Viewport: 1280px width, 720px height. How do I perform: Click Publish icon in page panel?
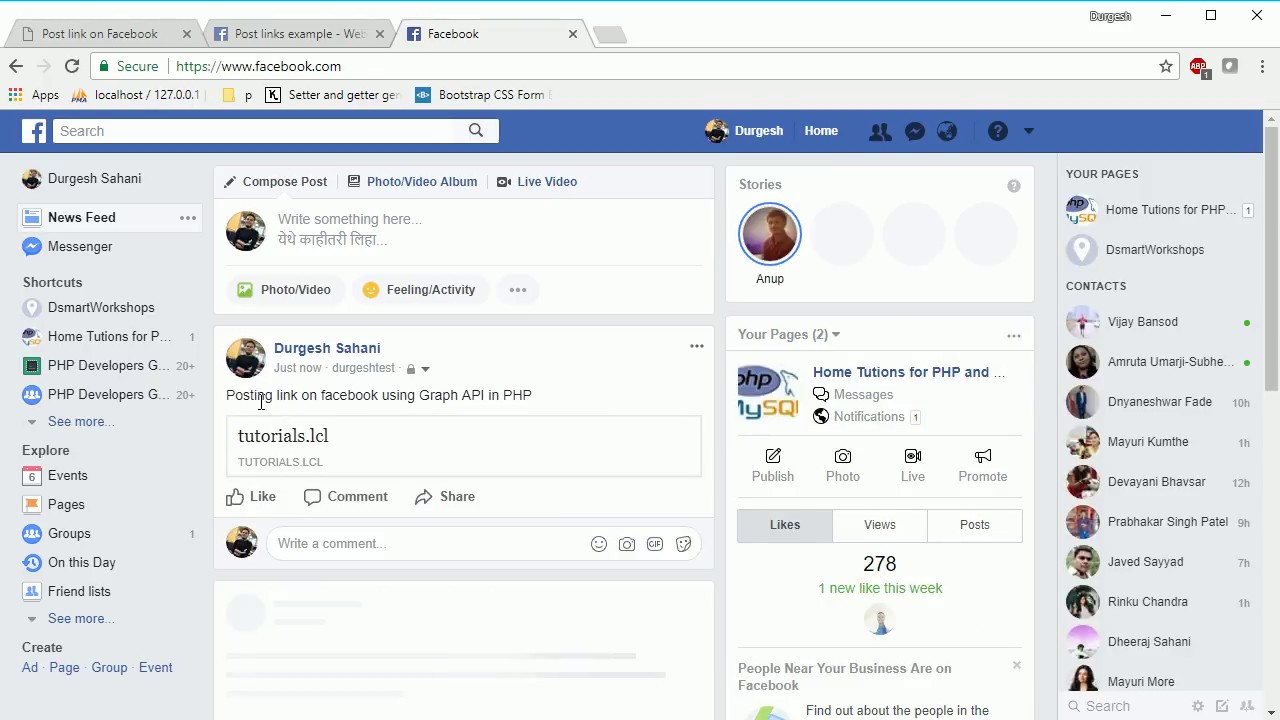[x=773, y=466]
